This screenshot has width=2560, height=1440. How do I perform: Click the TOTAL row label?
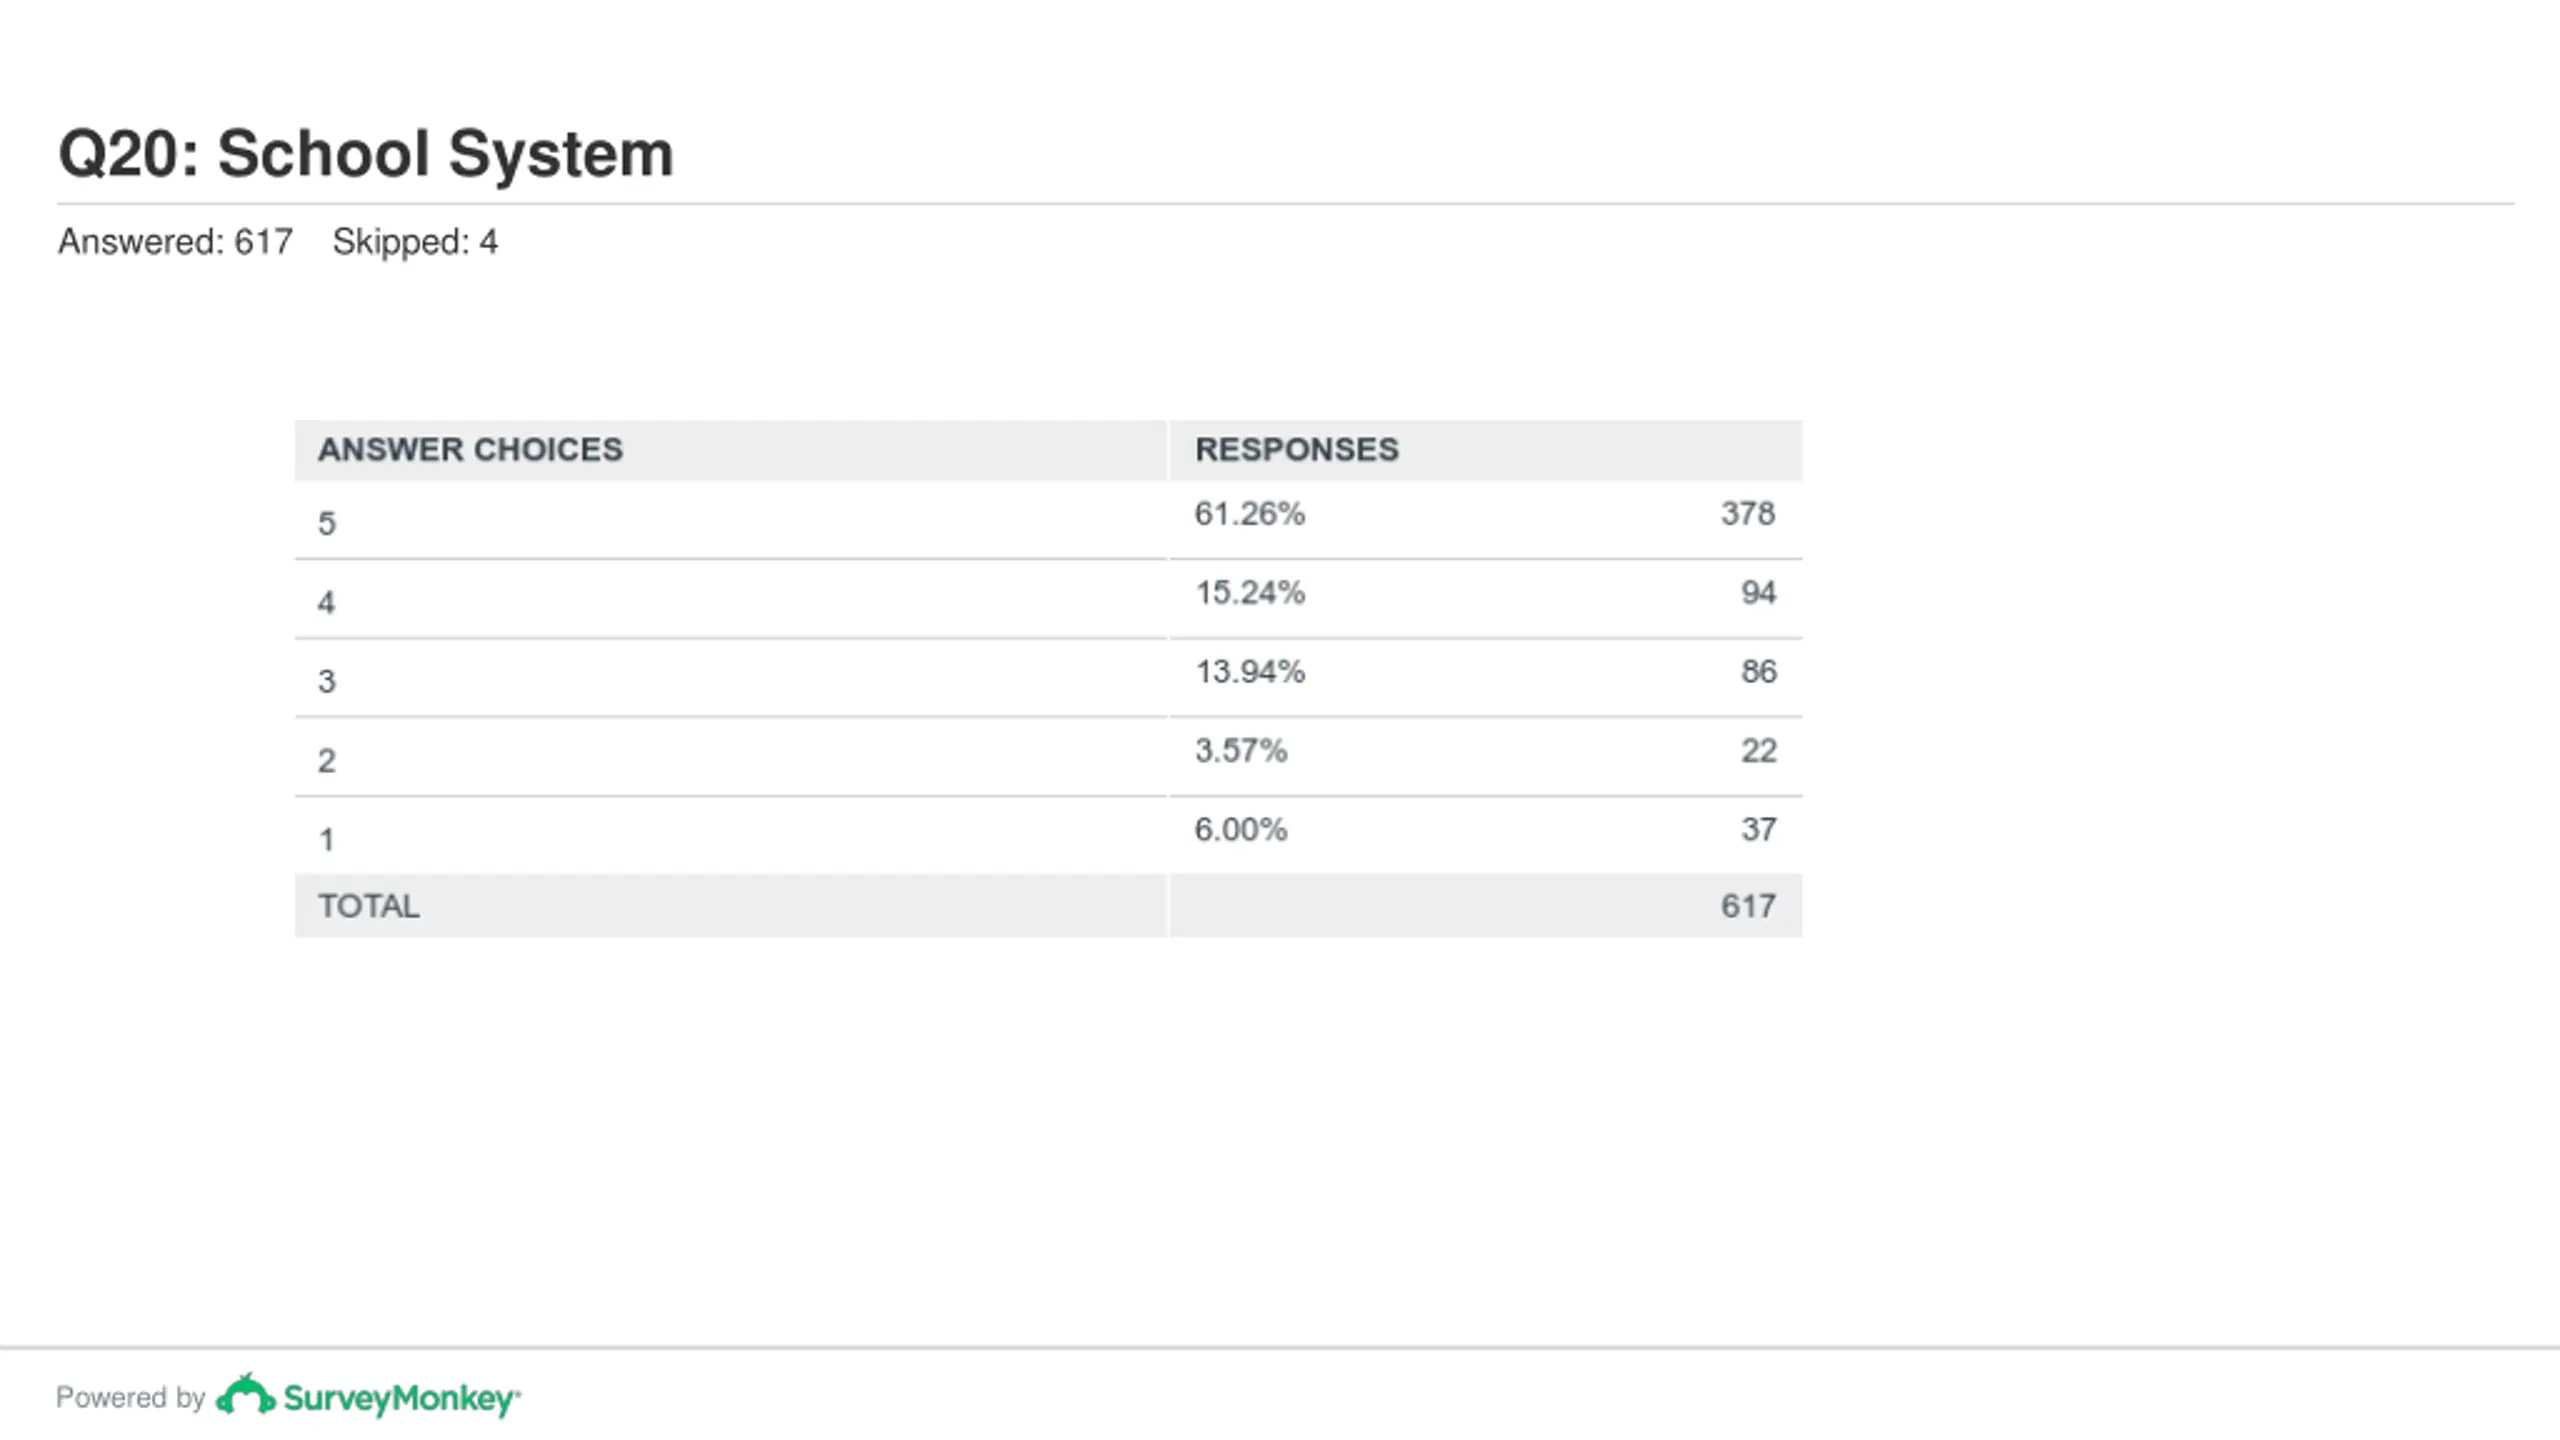tap(369, 906)
